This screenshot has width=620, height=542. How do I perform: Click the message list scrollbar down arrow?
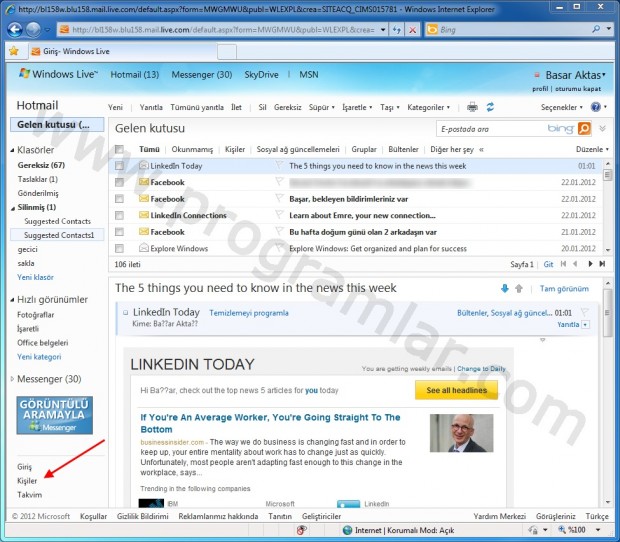click(x=608, y=250)
